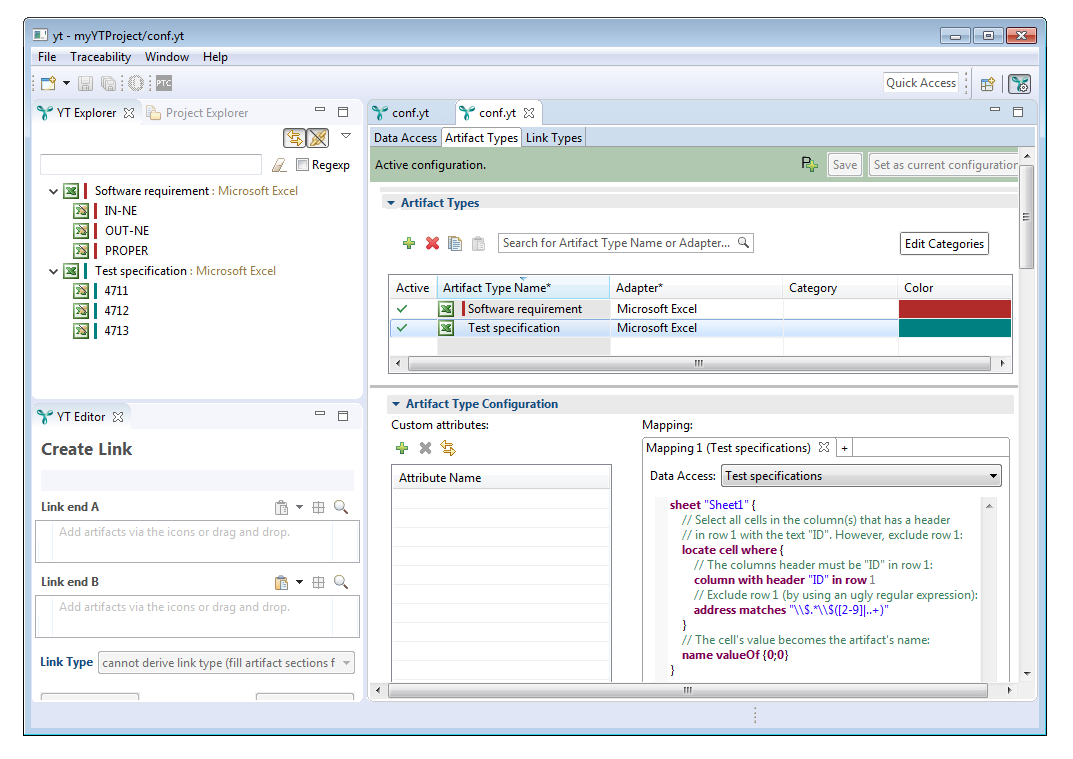Enable the Regexp checkbox

coord(303,165)
